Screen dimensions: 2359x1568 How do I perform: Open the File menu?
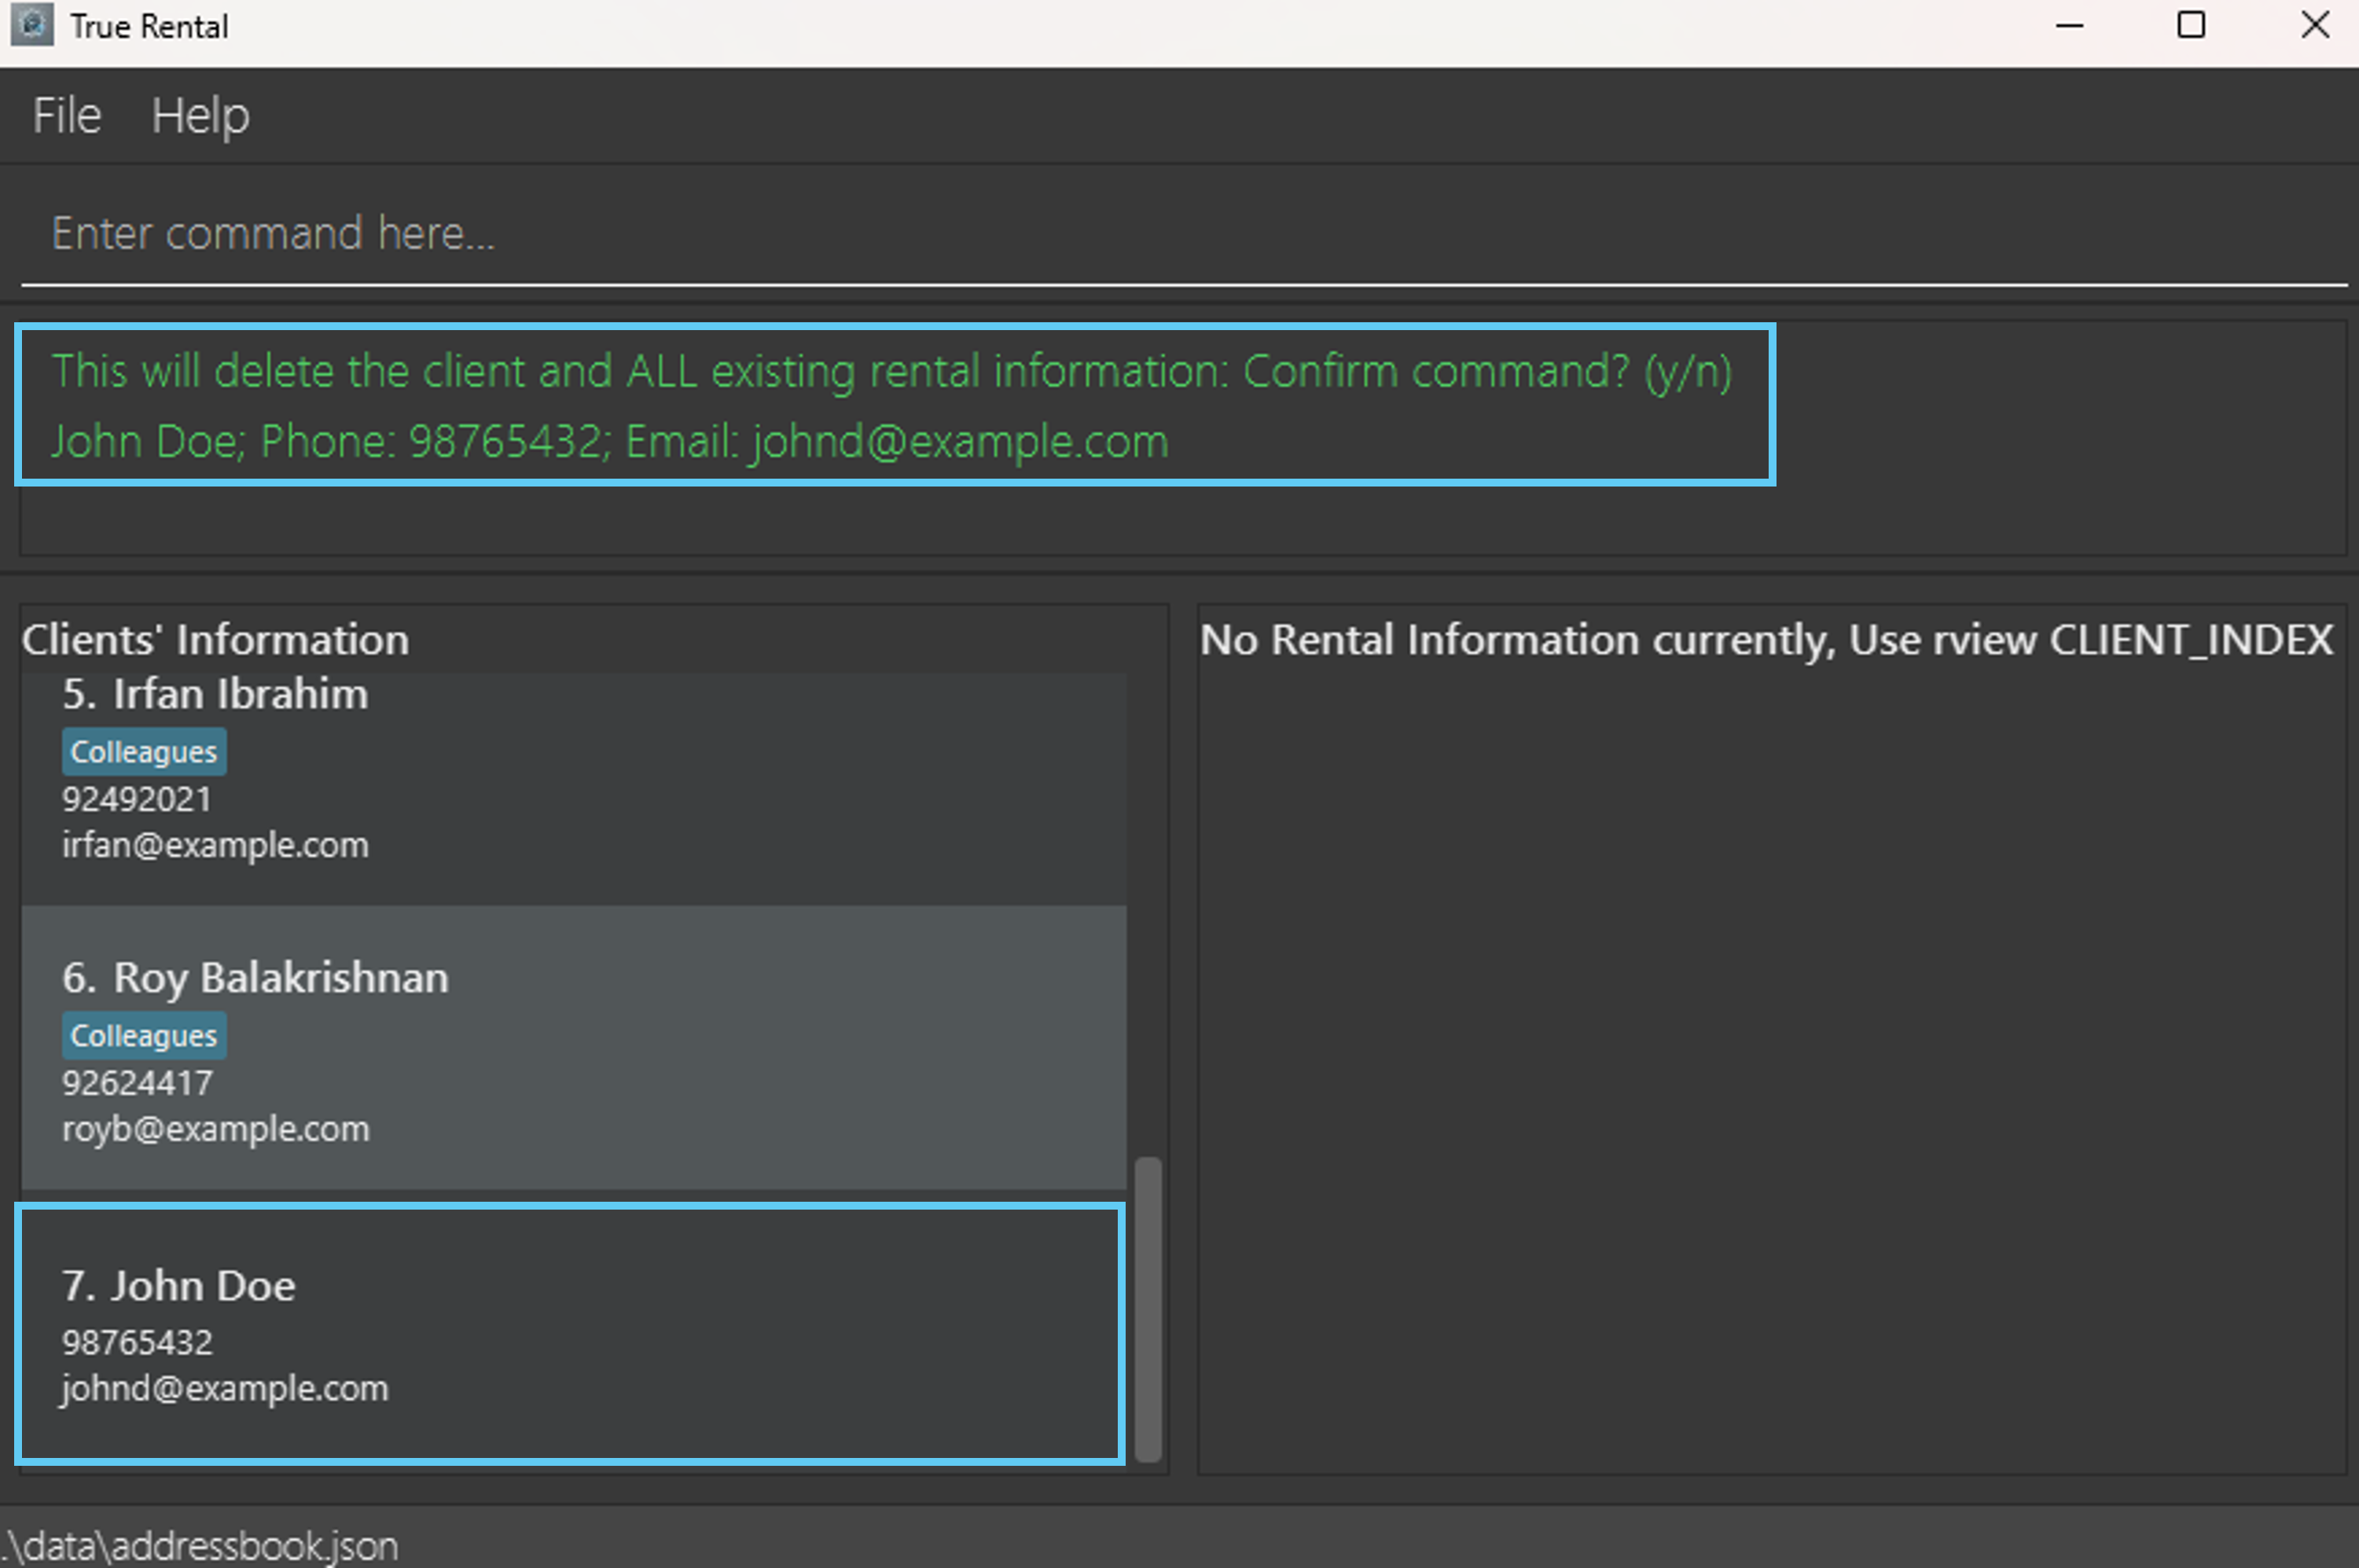pyautogui.click(x=66, y=116)
